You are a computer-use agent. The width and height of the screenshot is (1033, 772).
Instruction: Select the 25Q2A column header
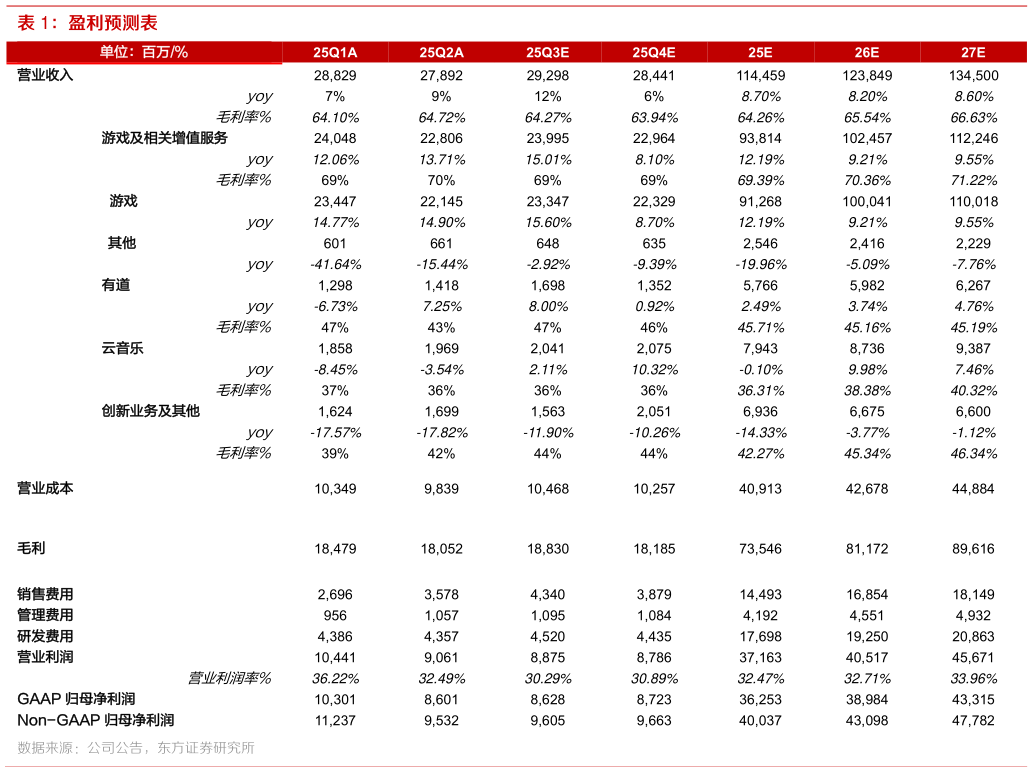(x=441, y=53)
